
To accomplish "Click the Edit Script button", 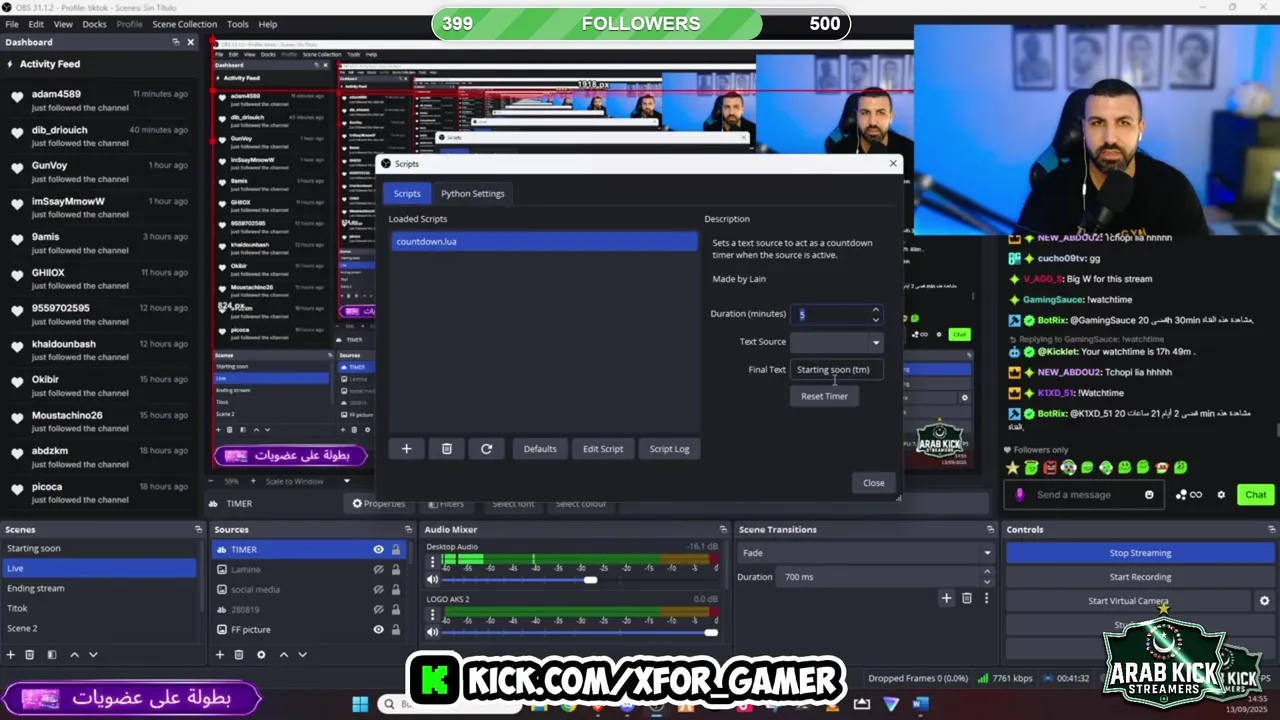I will point(603,449).
